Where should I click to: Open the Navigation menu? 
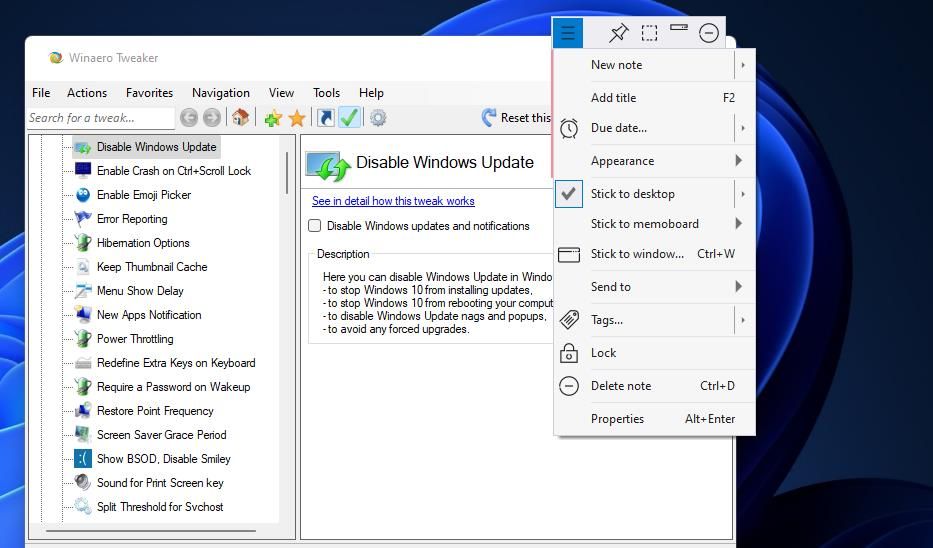tap(221, 93)
